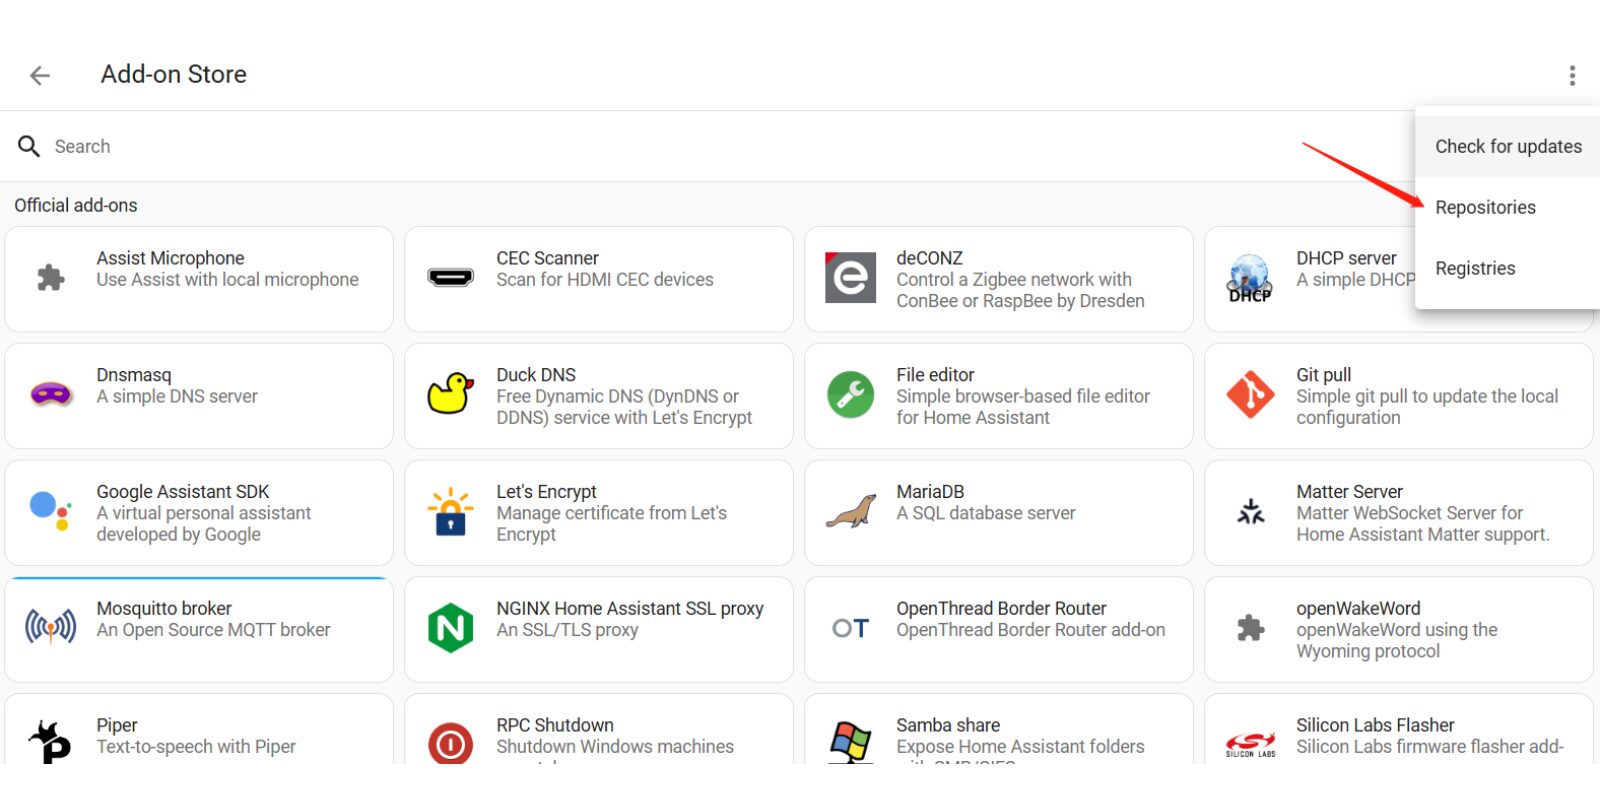The image size is (1600, 800).
Task: Click the OpenThread Border Router OT icon
Action: pyautogui.click(x=850, y=628)
